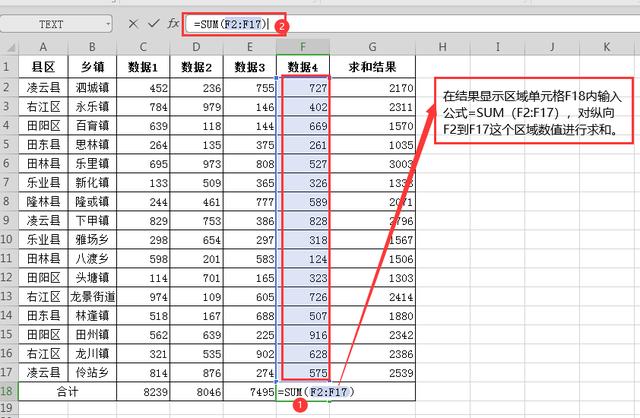The height and width of the screenshot is (418, 640).
Task: Click data cell with value 979
Action: tap(196, 107)
